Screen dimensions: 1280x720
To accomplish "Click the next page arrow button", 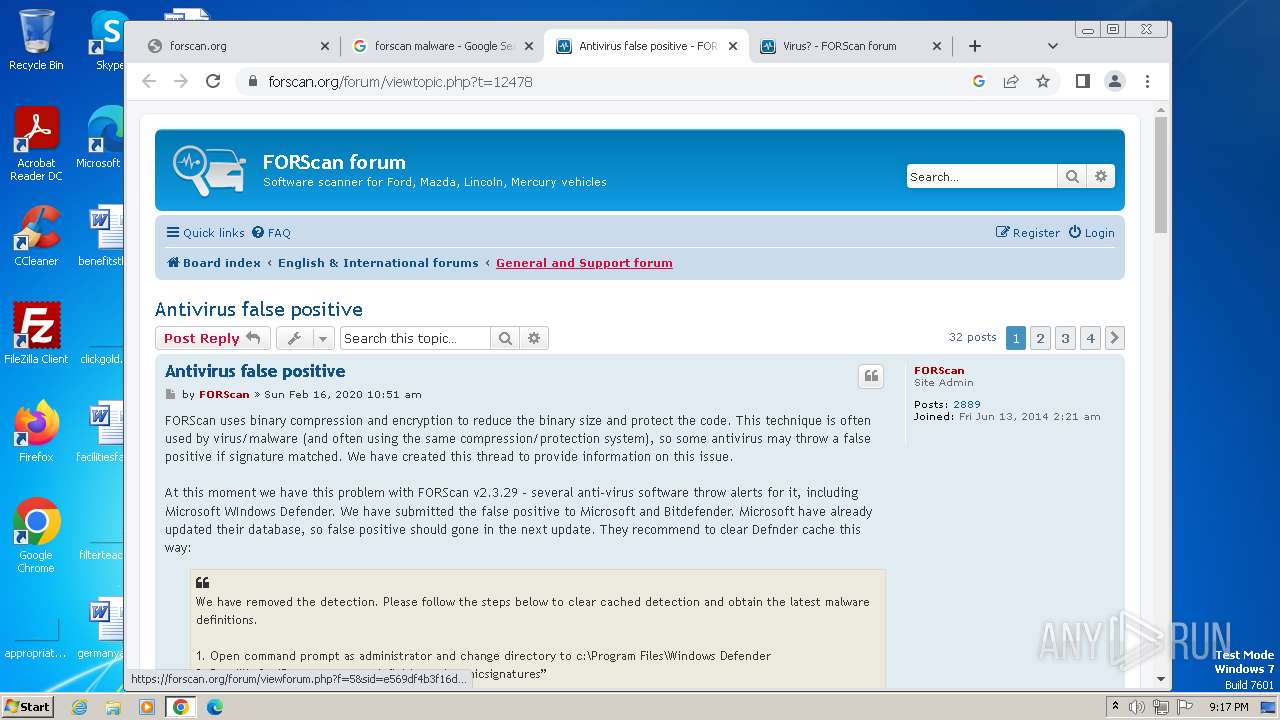I will (1114, 338).
